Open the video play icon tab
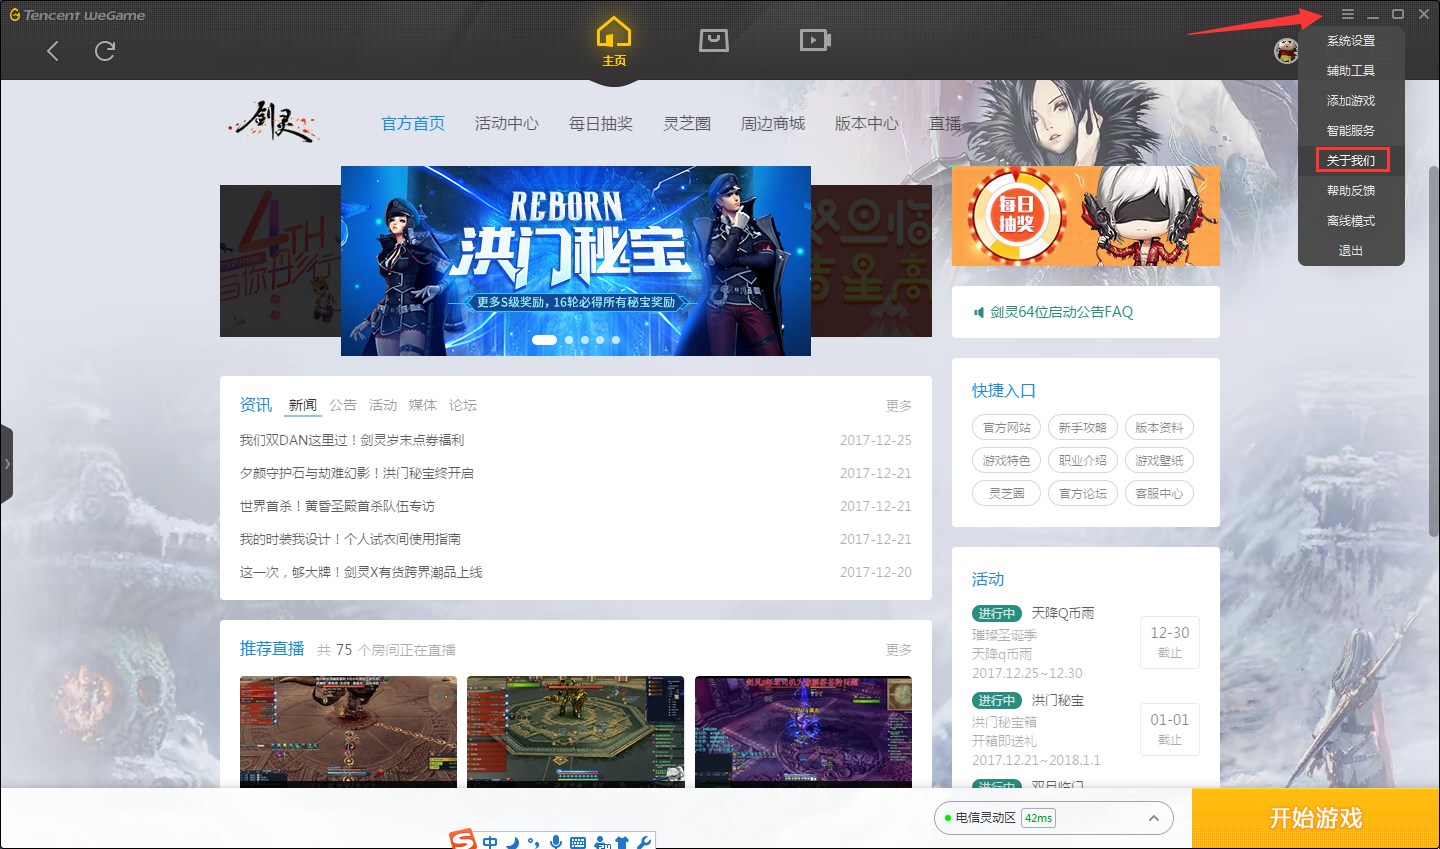Screen dimensions: 1440x849 815,40
